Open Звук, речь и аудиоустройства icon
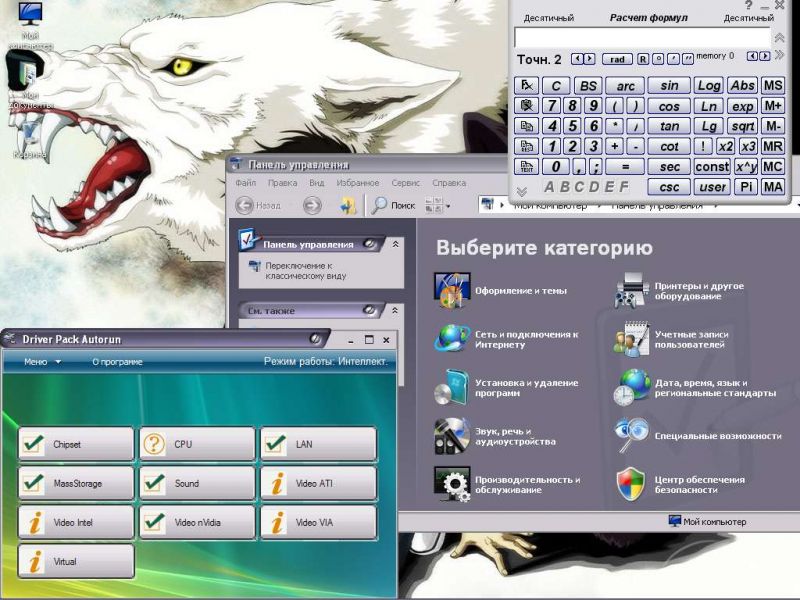This screenshot has height=600, width=800. click(451, 436)
